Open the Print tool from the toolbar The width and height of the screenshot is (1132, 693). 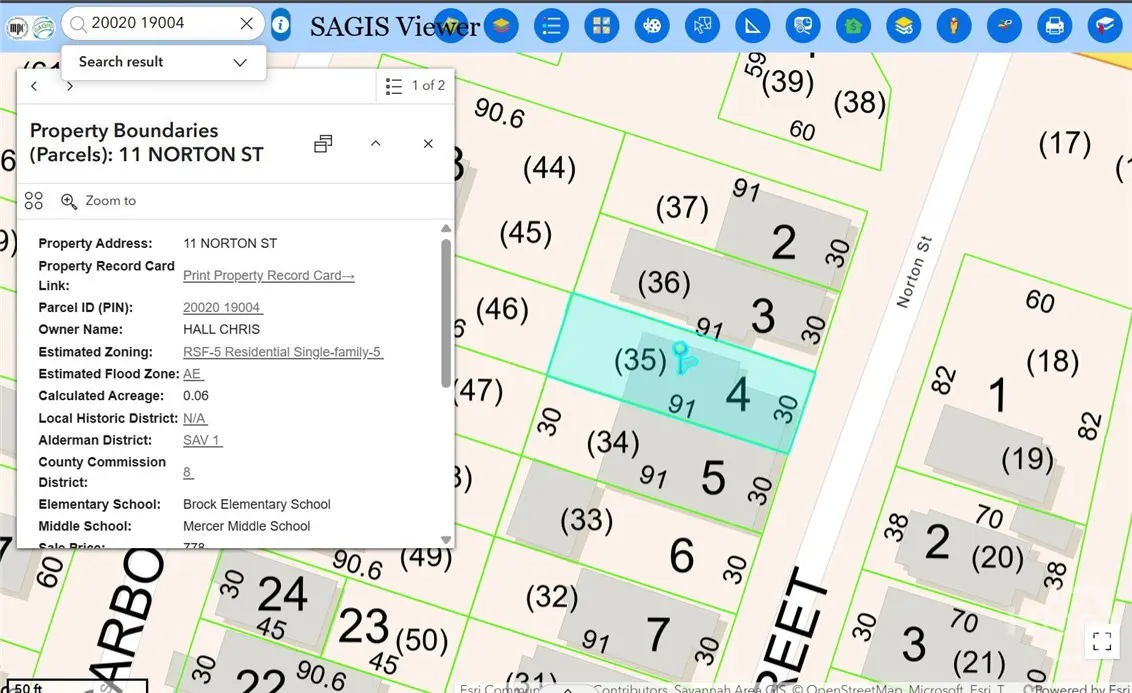(x=1054, y=25)
